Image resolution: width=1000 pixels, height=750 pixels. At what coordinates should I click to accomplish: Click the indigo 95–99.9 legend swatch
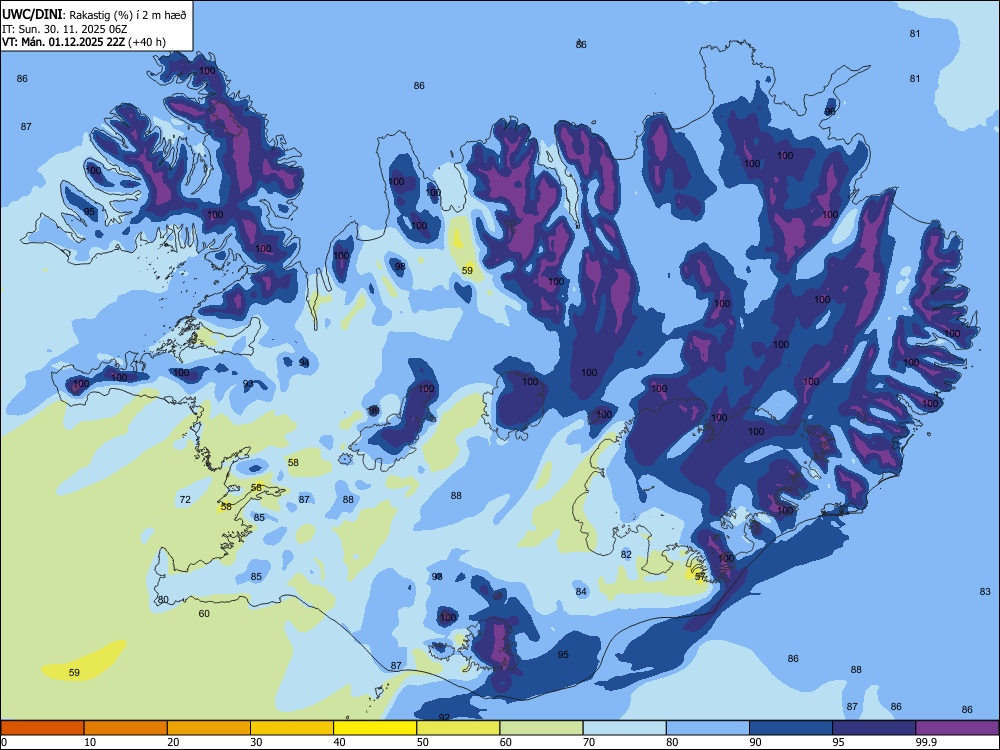point(874,728)
